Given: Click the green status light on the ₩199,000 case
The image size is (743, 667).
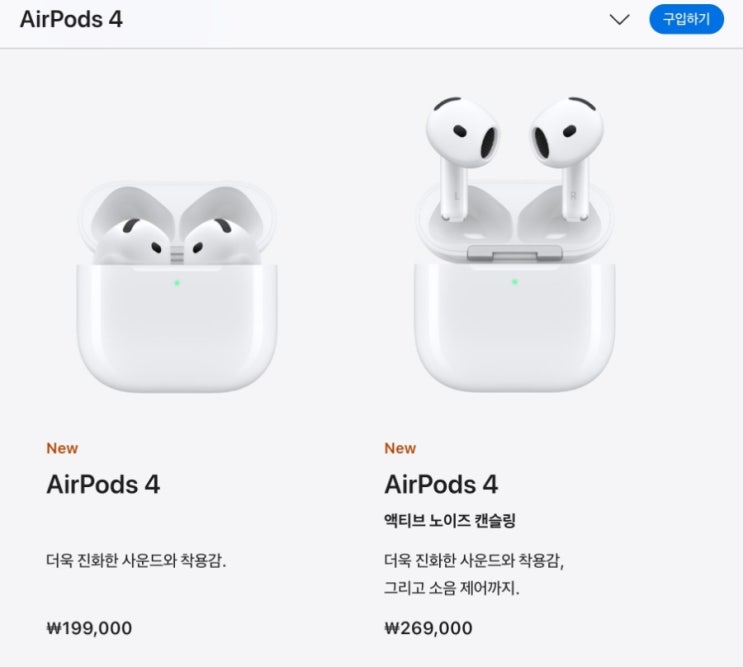Looking at the screenshot, I should point(177,283).
